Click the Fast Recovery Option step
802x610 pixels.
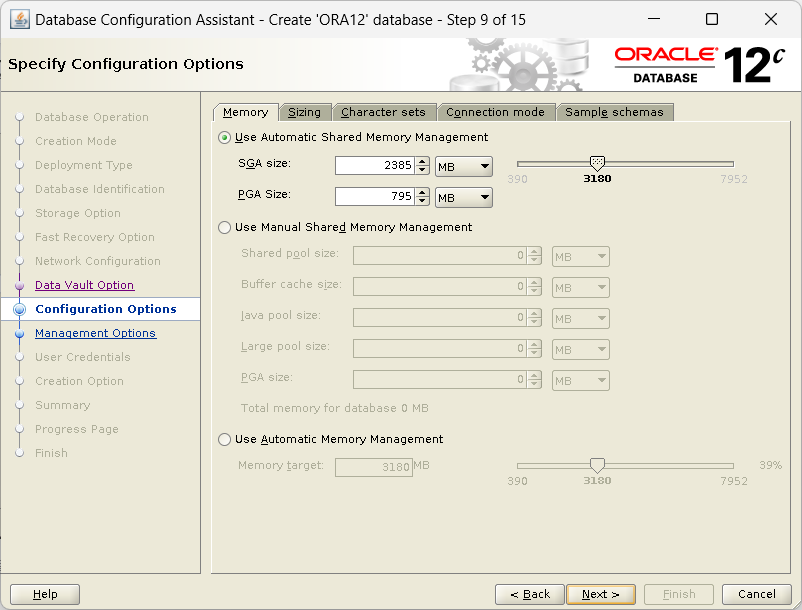point(95,237)
